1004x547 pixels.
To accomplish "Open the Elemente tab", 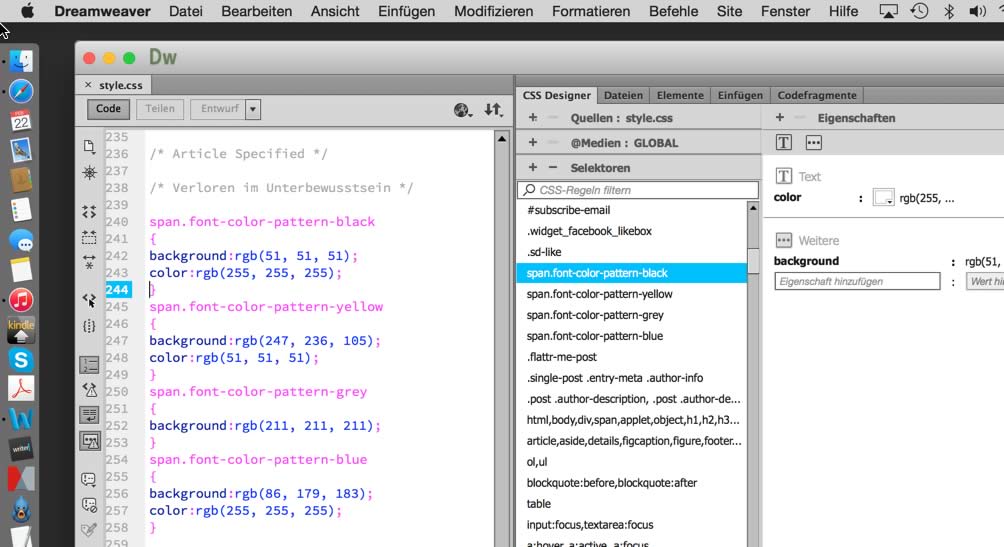I will click(680, 95).
